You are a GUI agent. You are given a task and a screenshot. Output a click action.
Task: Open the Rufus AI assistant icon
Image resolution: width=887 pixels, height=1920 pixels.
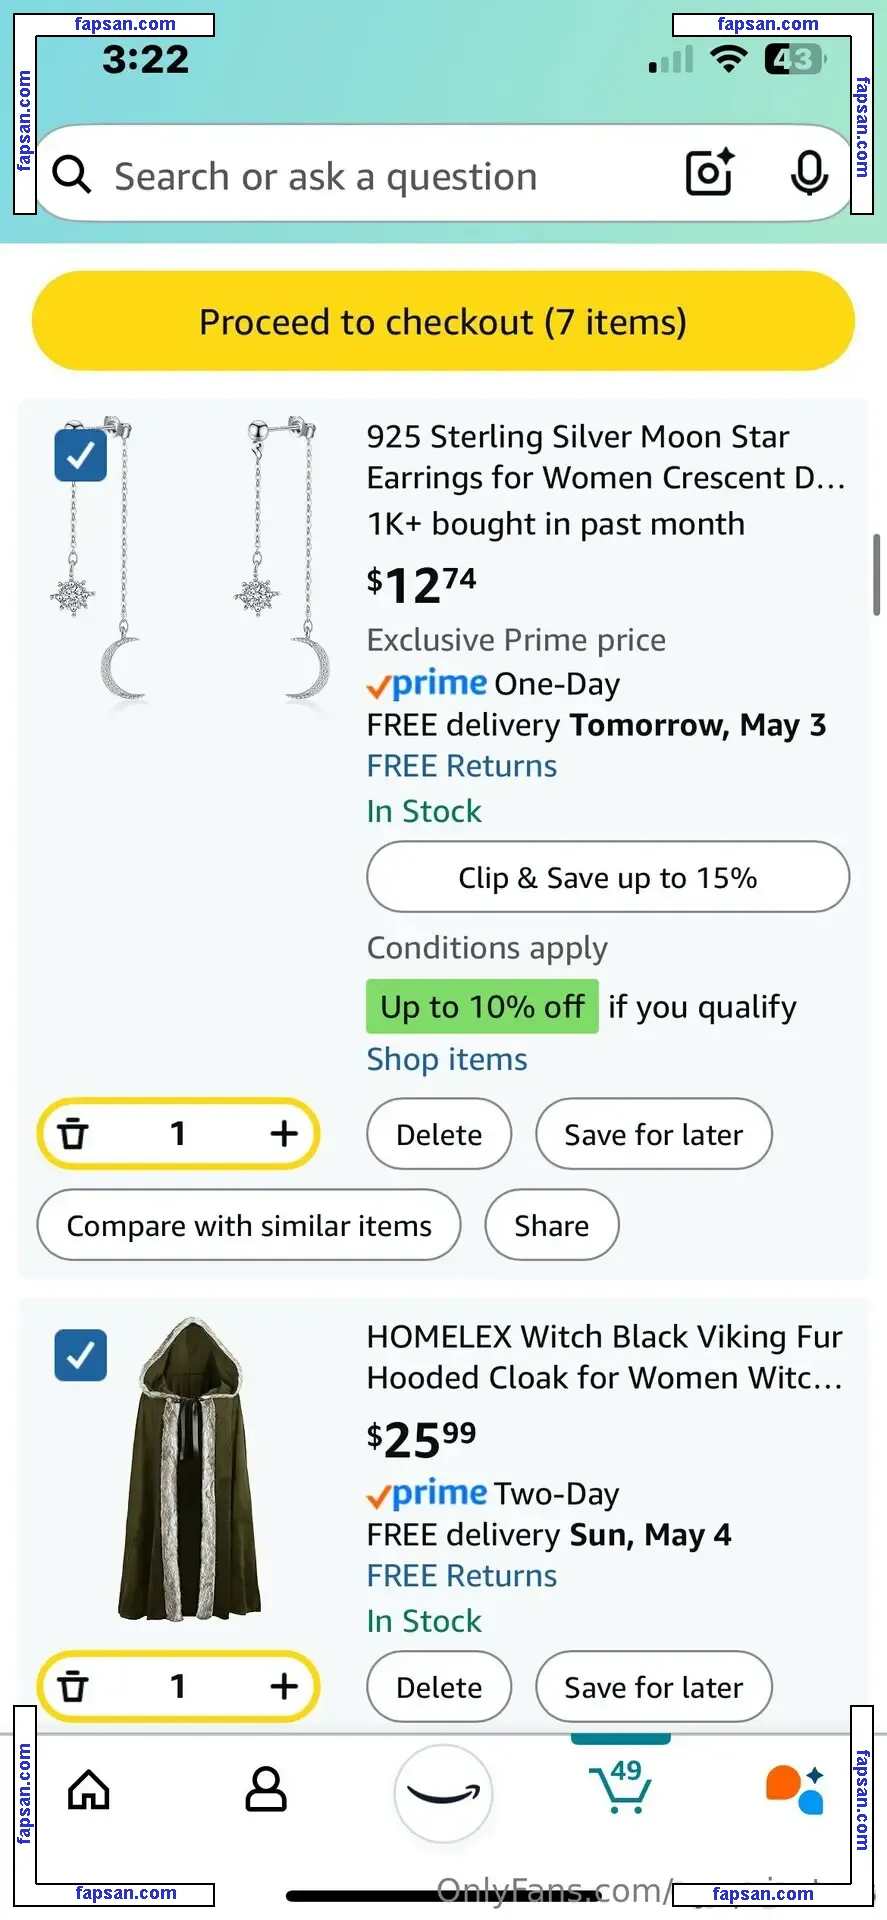[796, 1788]
